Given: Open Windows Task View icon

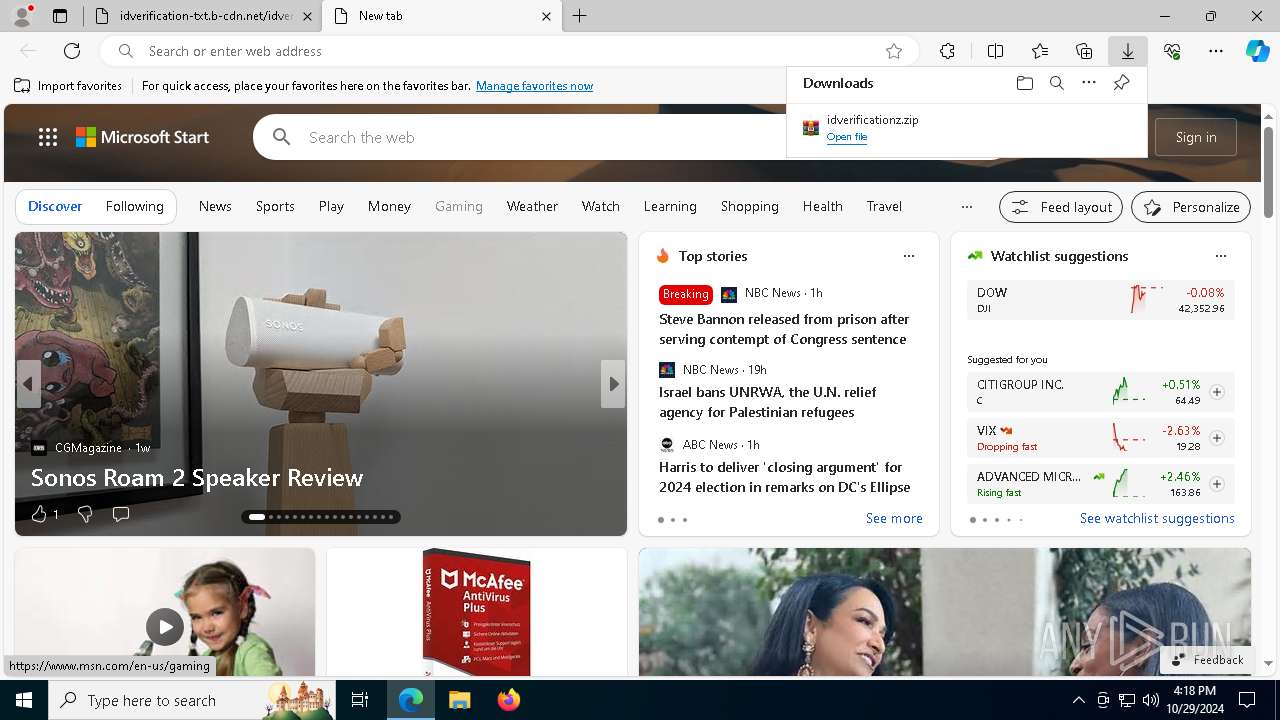Looking at the screenshot, I should [360, 700].
